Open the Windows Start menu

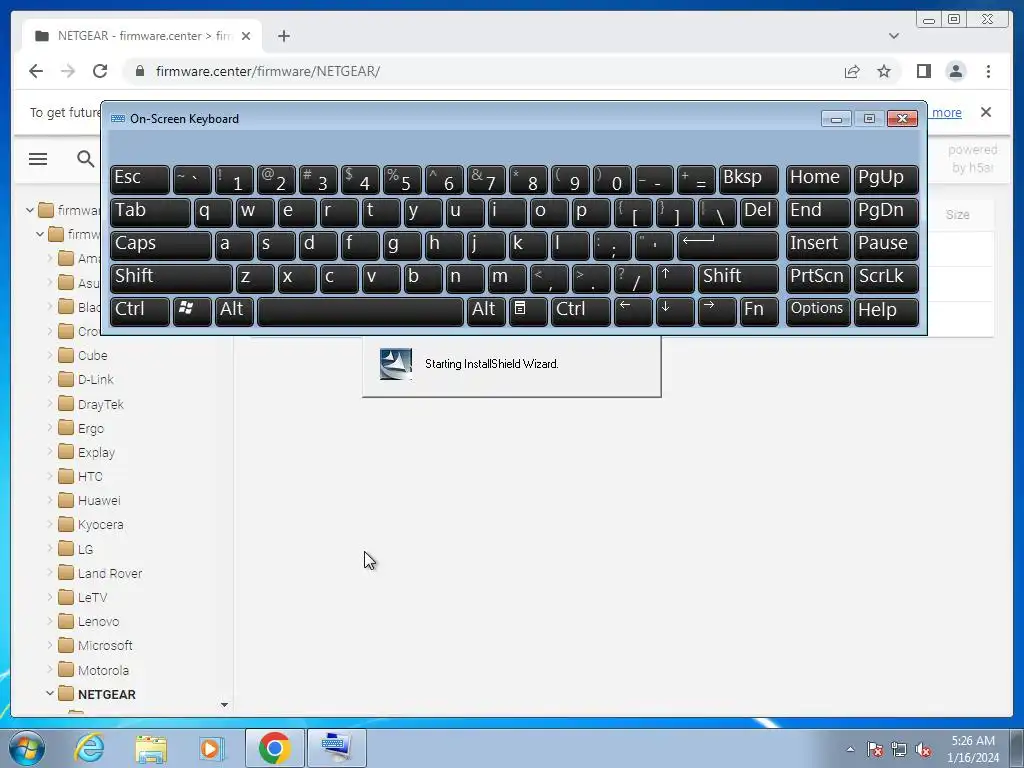coord(27,748)
